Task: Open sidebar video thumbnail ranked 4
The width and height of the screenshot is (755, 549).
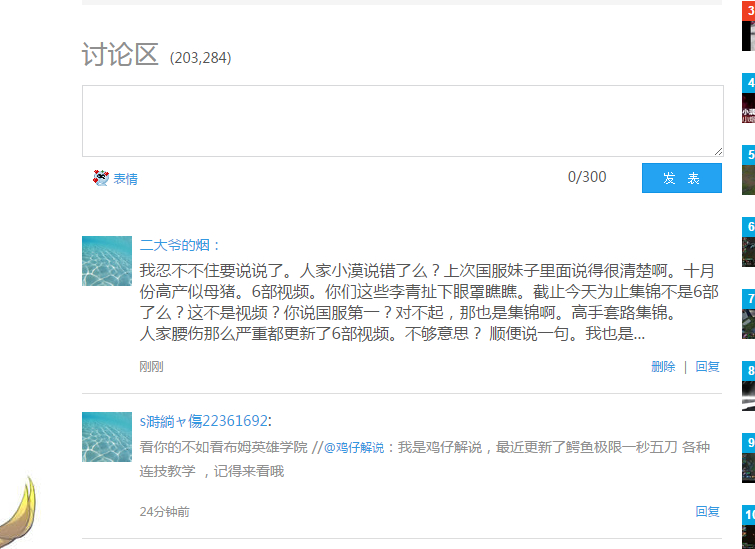Action: (748, 98)
